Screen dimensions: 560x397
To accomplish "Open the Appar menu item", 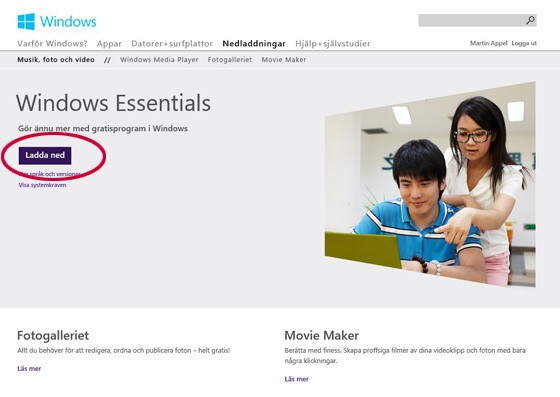I will click(109, 44).
